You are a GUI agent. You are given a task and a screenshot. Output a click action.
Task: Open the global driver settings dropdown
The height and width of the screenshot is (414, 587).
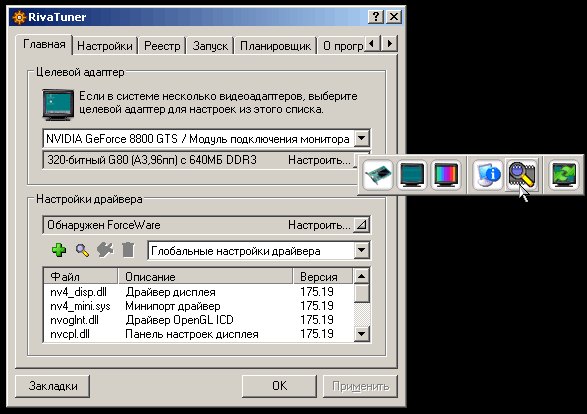[362, 250]
